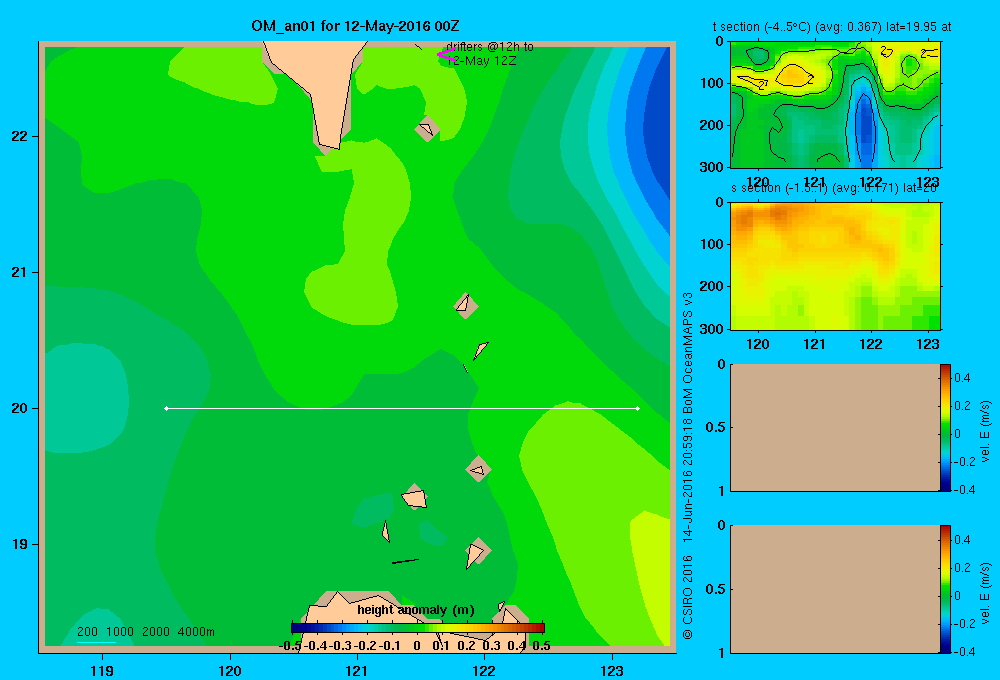
Task: Click the -0.5 tick on the height anomaly bar
Action: 291,646
